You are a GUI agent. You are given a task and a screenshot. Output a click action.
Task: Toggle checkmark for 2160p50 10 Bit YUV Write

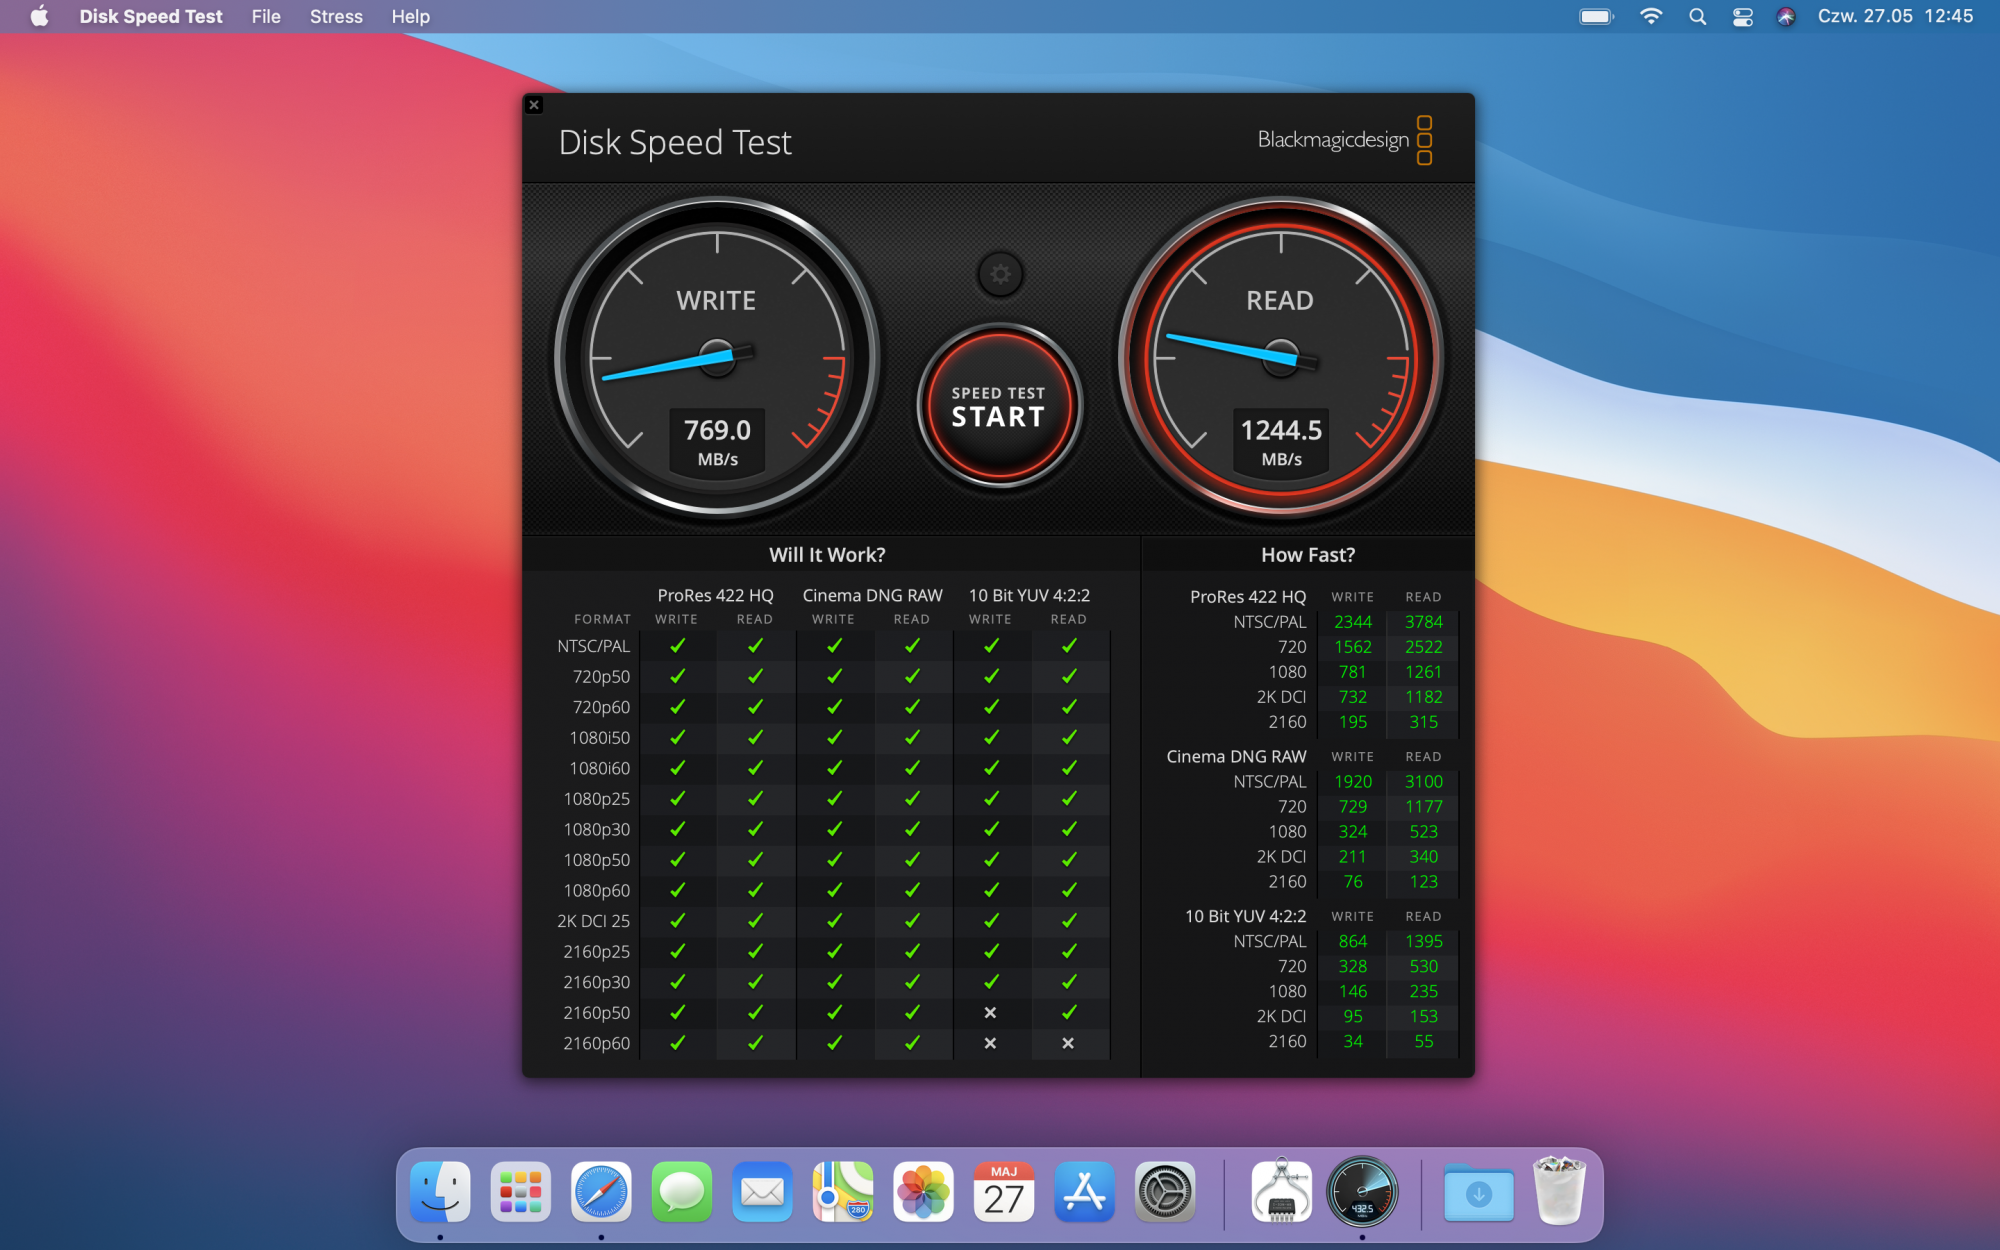click(x=988, y=1011)
